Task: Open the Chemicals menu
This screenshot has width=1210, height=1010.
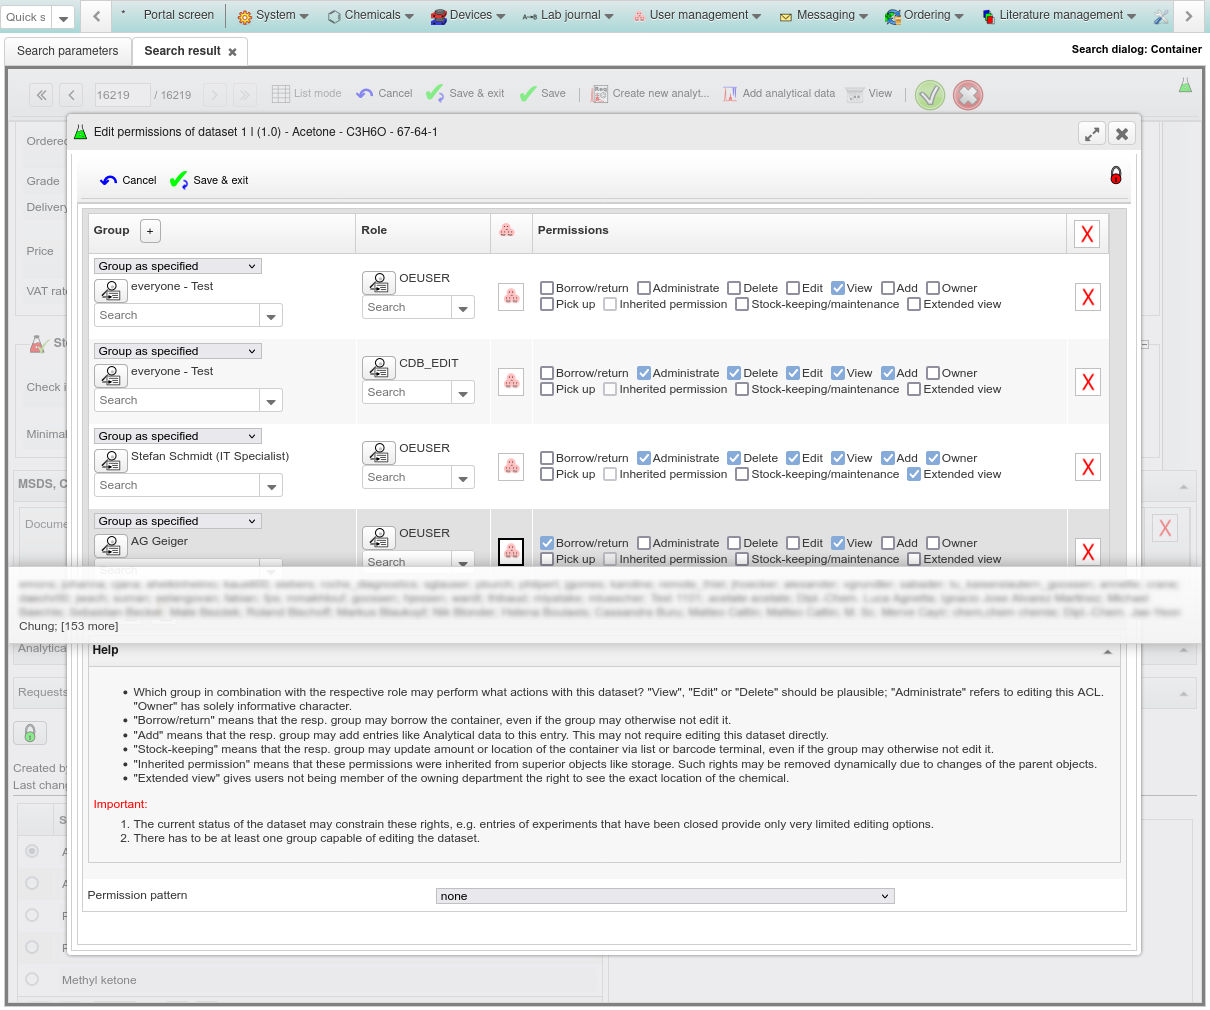Action: (371, 15)
